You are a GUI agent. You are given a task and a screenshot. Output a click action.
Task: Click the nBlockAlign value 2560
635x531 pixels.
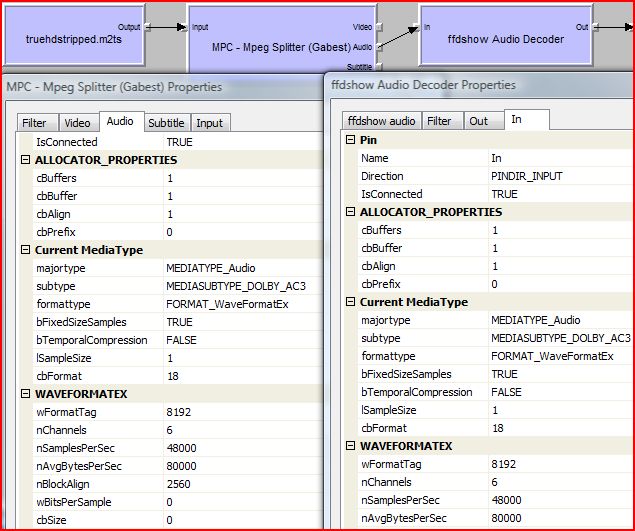pyautogui.click(x=179, y=484)
